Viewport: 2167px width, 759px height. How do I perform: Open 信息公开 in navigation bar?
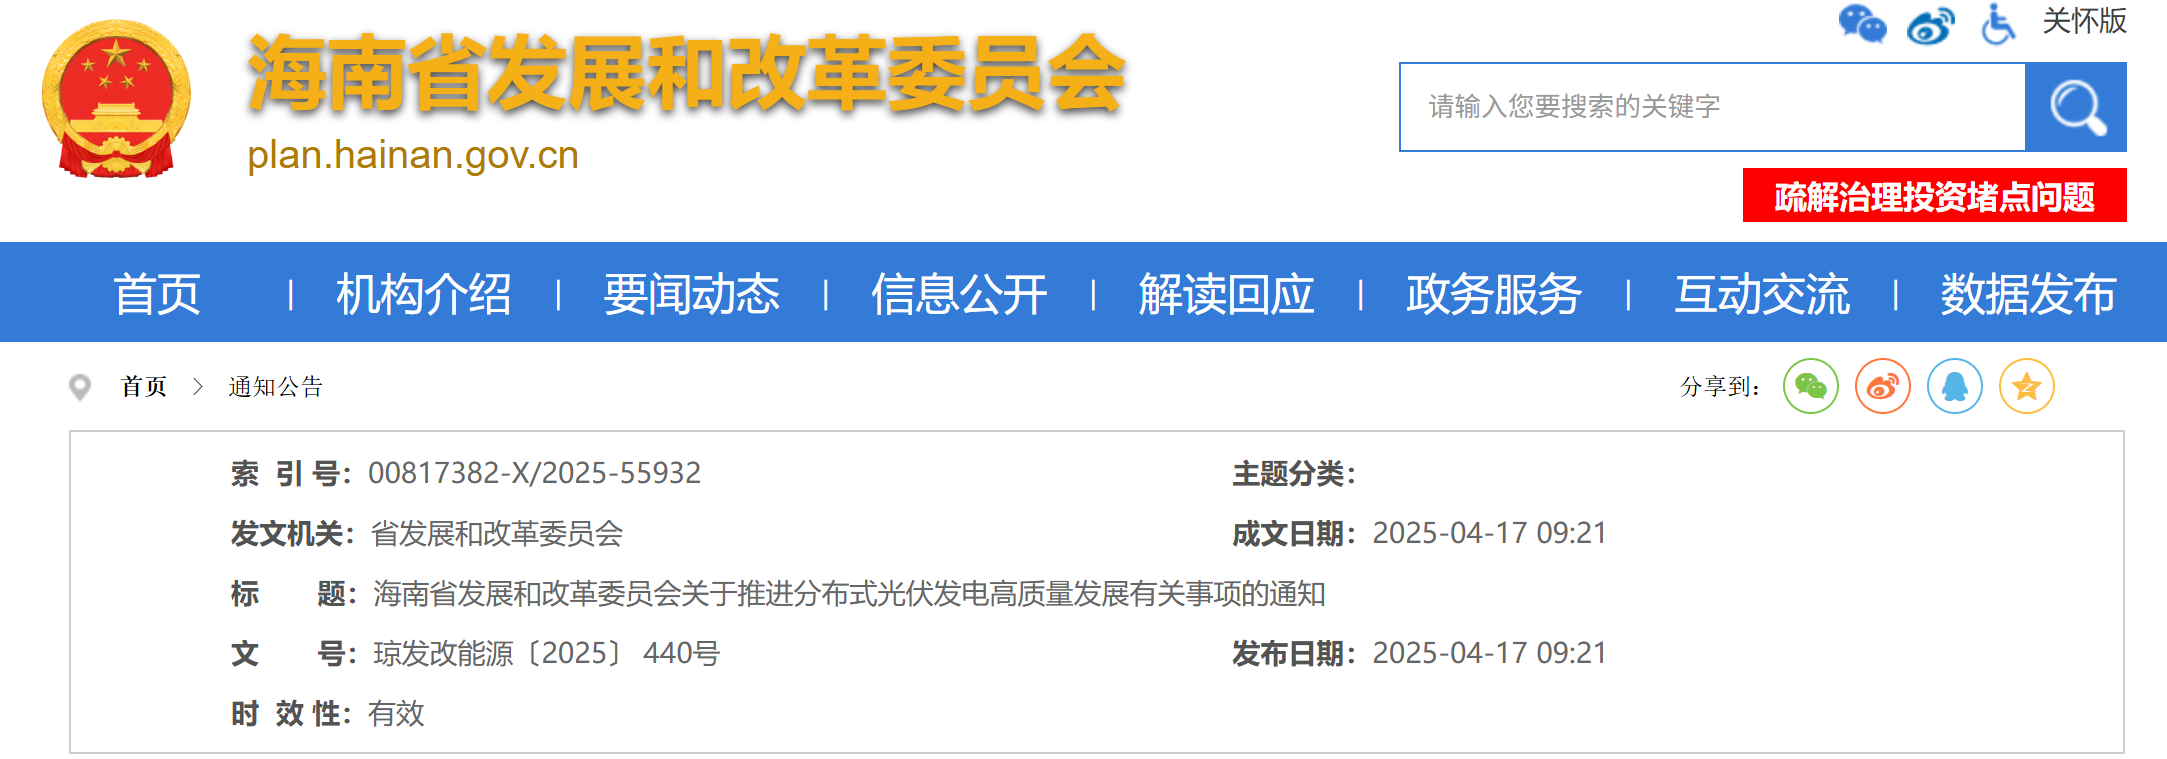[x=960, y=294]
